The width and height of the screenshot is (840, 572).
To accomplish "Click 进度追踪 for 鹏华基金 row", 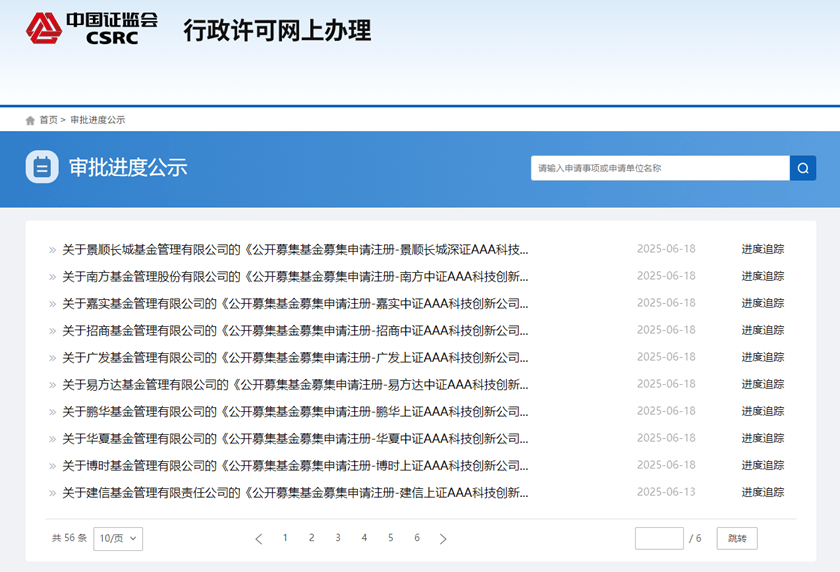I will [x=763, y=411].
